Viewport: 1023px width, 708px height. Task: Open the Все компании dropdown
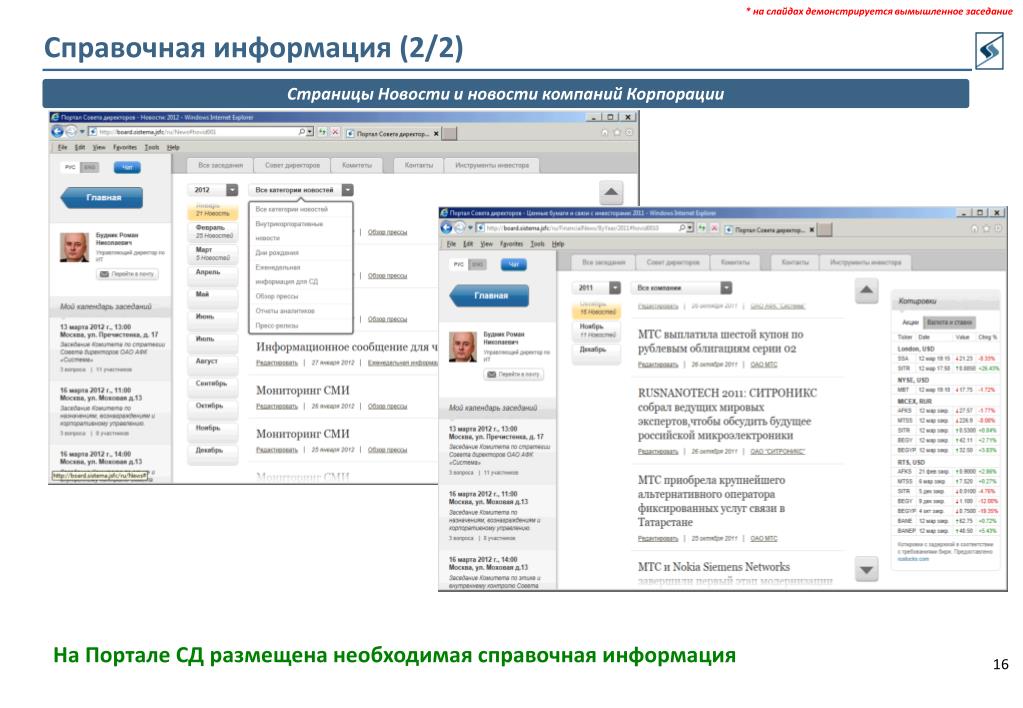click(726, 288)
